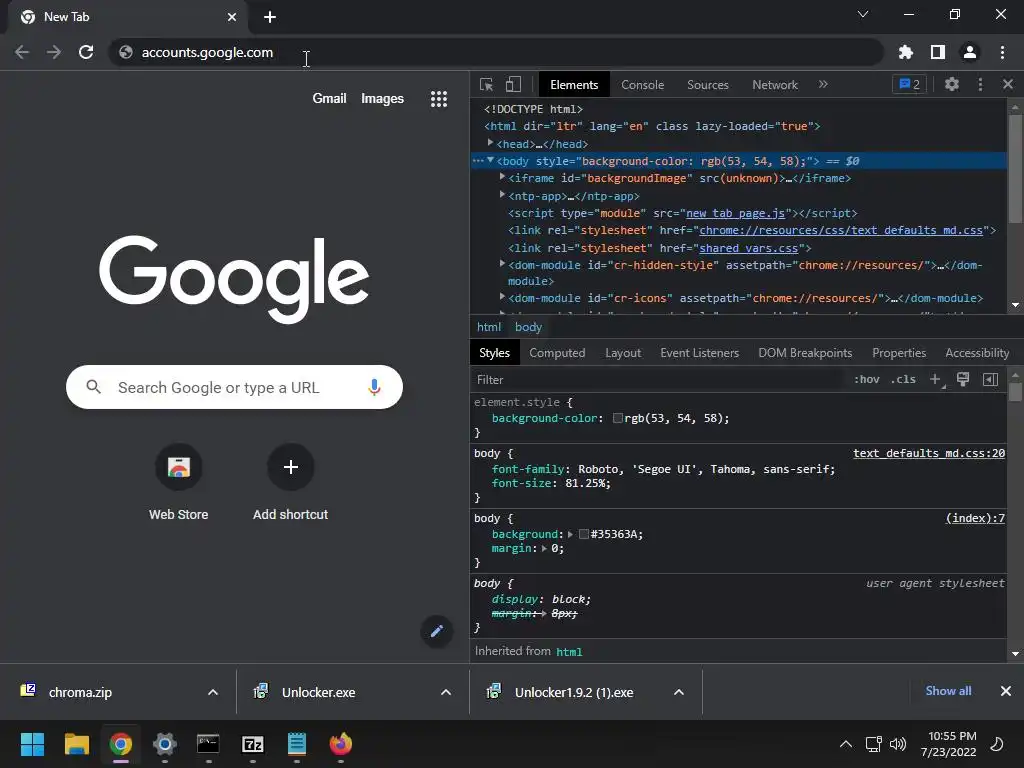The image size is (1024, 768).
Task: Expand the cr-hidden-style dom-module
Action: (502, 264)
